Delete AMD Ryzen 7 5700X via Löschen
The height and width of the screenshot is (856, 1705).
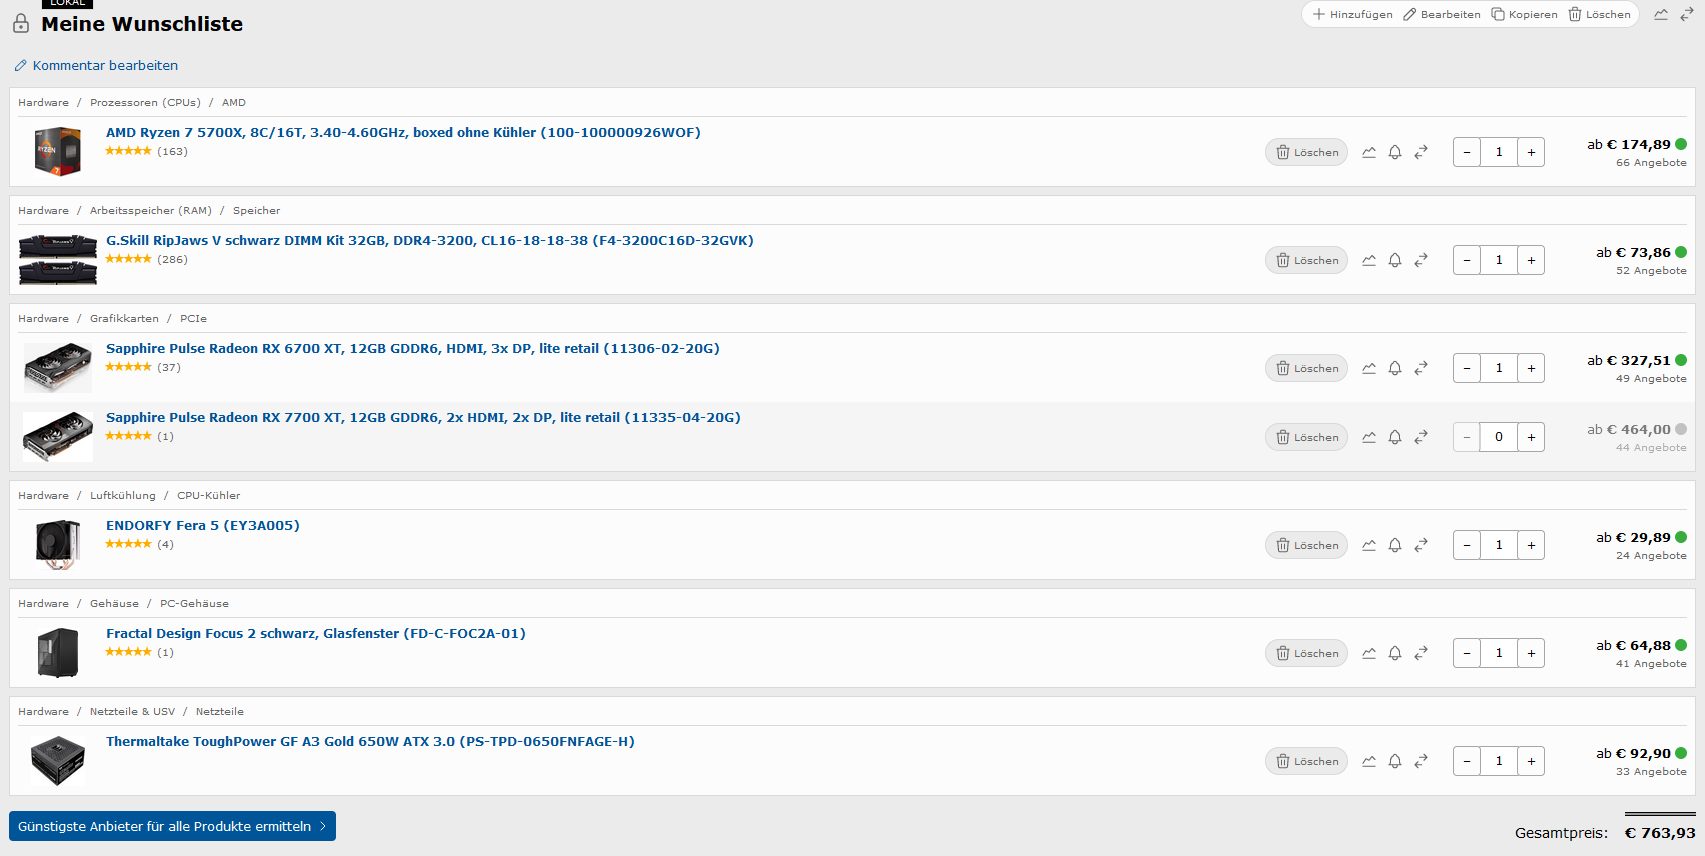coord(1306,152)
